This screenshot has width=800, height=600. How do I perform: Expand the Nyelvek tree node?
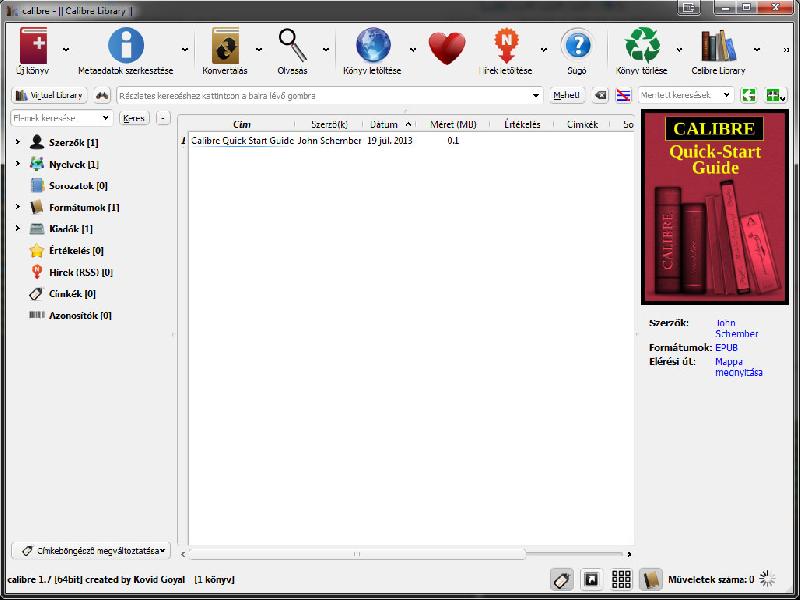point(18,163)
